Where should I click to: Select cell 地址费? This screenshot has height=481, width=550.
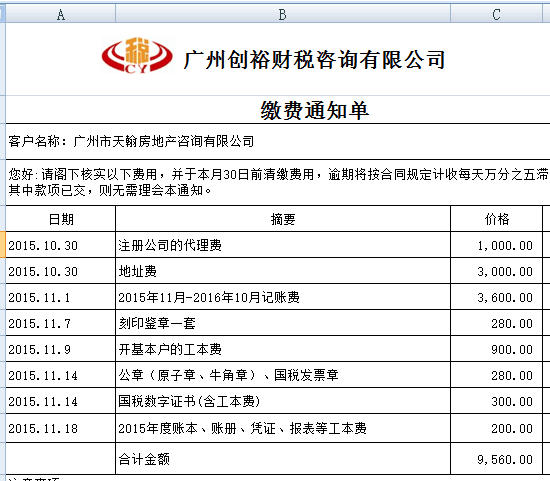click(x=283, y=271)
